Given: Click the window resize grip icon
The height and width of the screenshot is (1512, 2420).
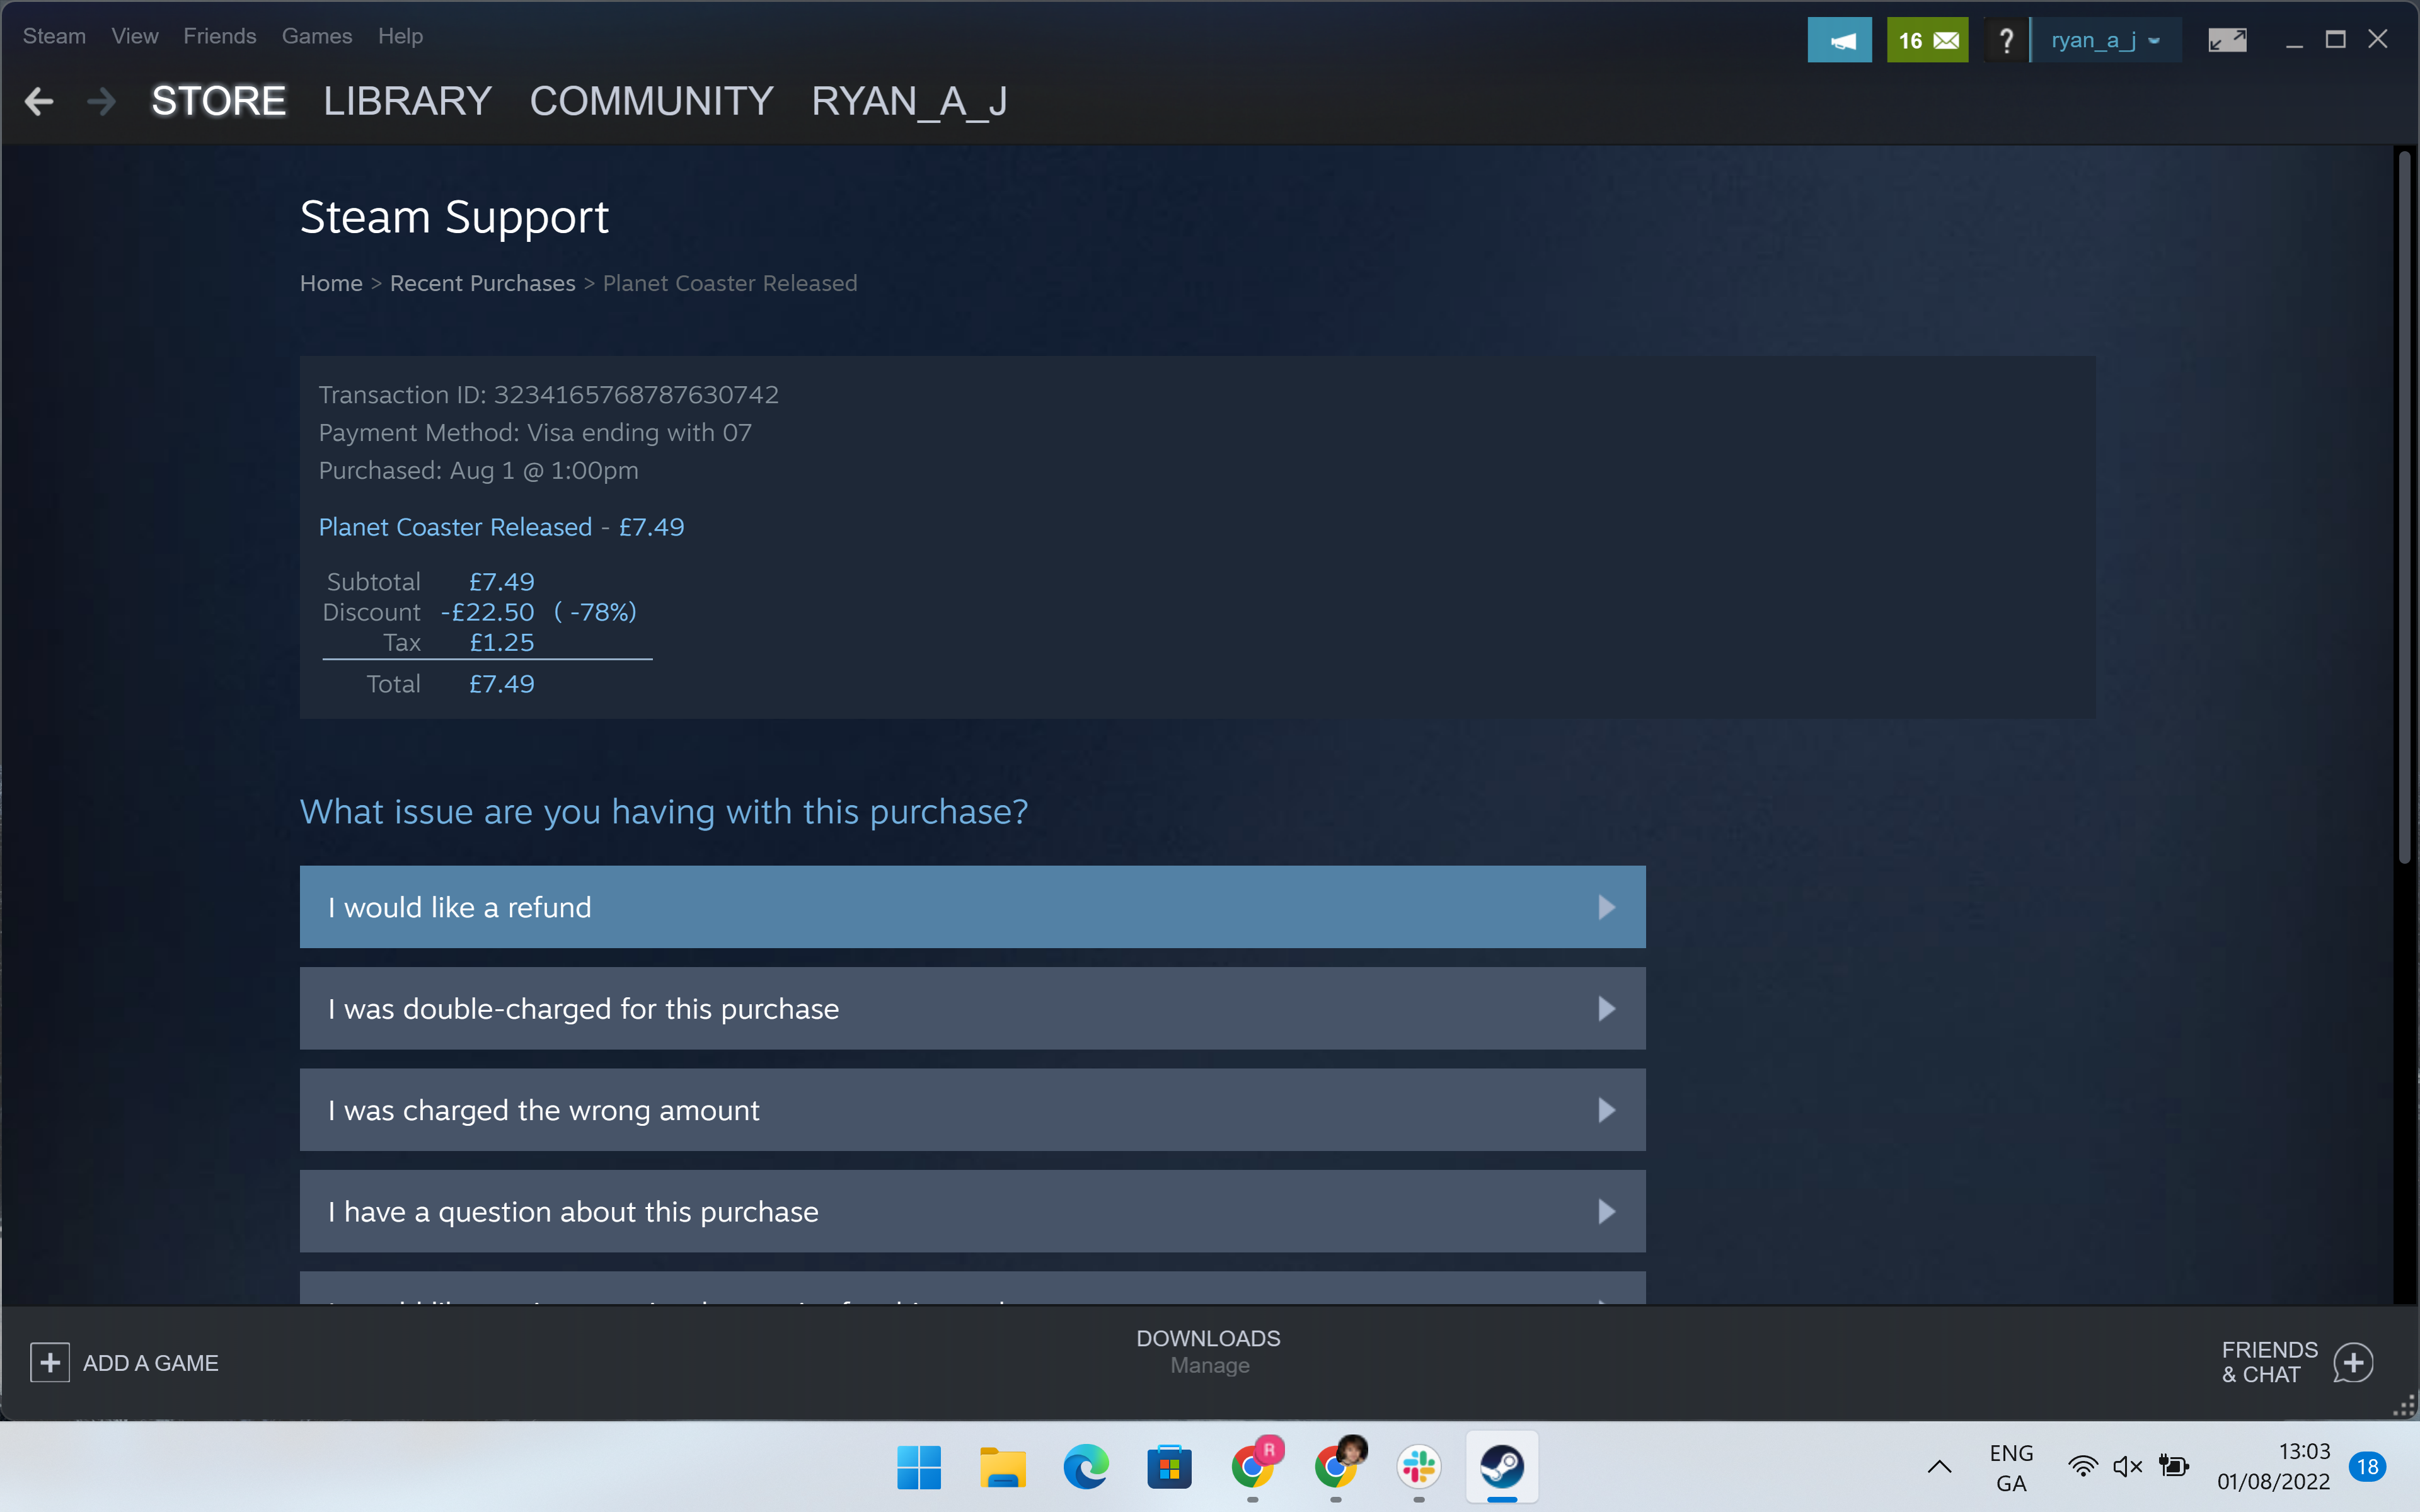Looking at the screenshot, I should click(2404, 1405).
